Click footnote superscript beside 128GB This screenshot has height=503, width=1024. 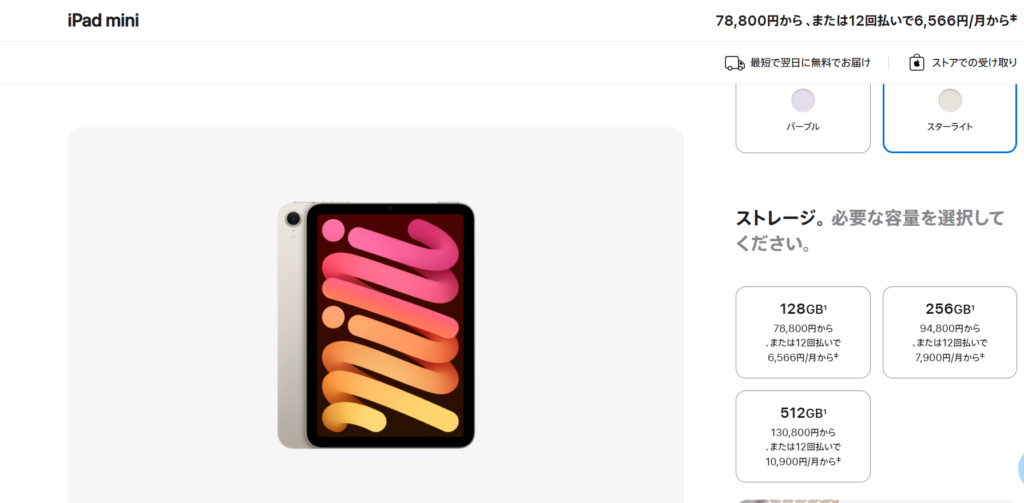[x=825, y=306]
